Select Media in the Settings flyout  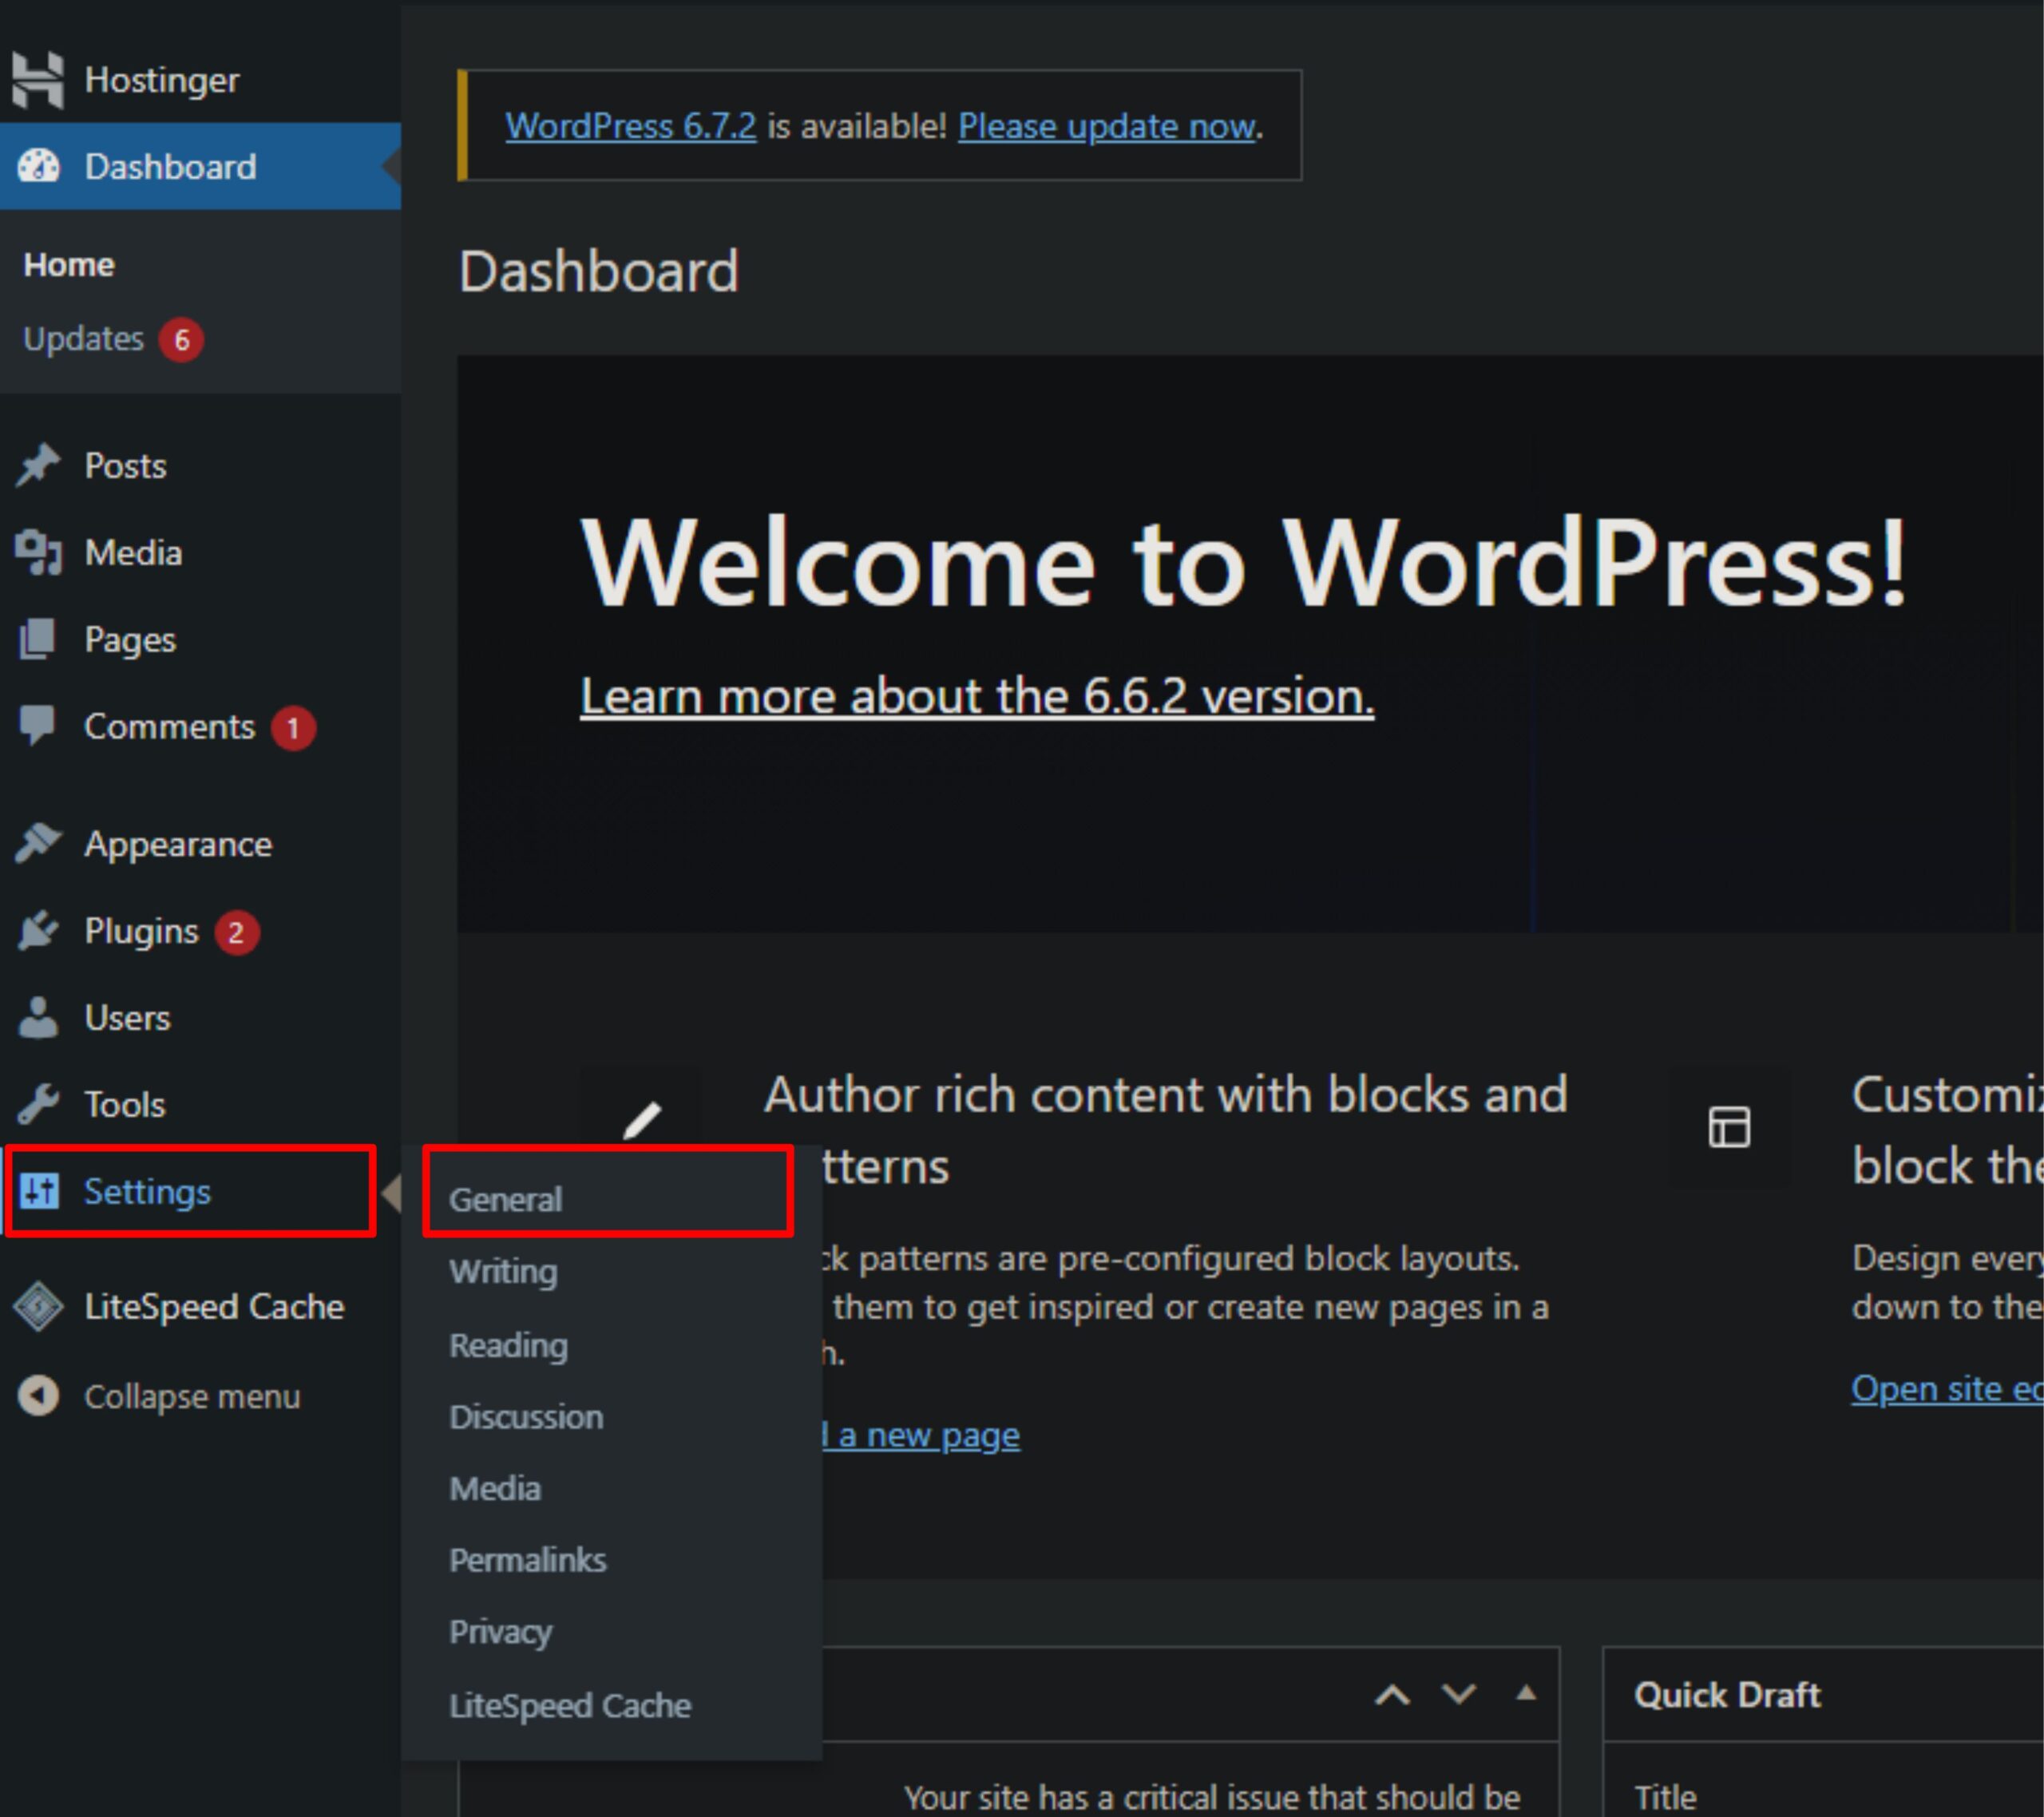pyautogui.click(x=611, y=1489)
